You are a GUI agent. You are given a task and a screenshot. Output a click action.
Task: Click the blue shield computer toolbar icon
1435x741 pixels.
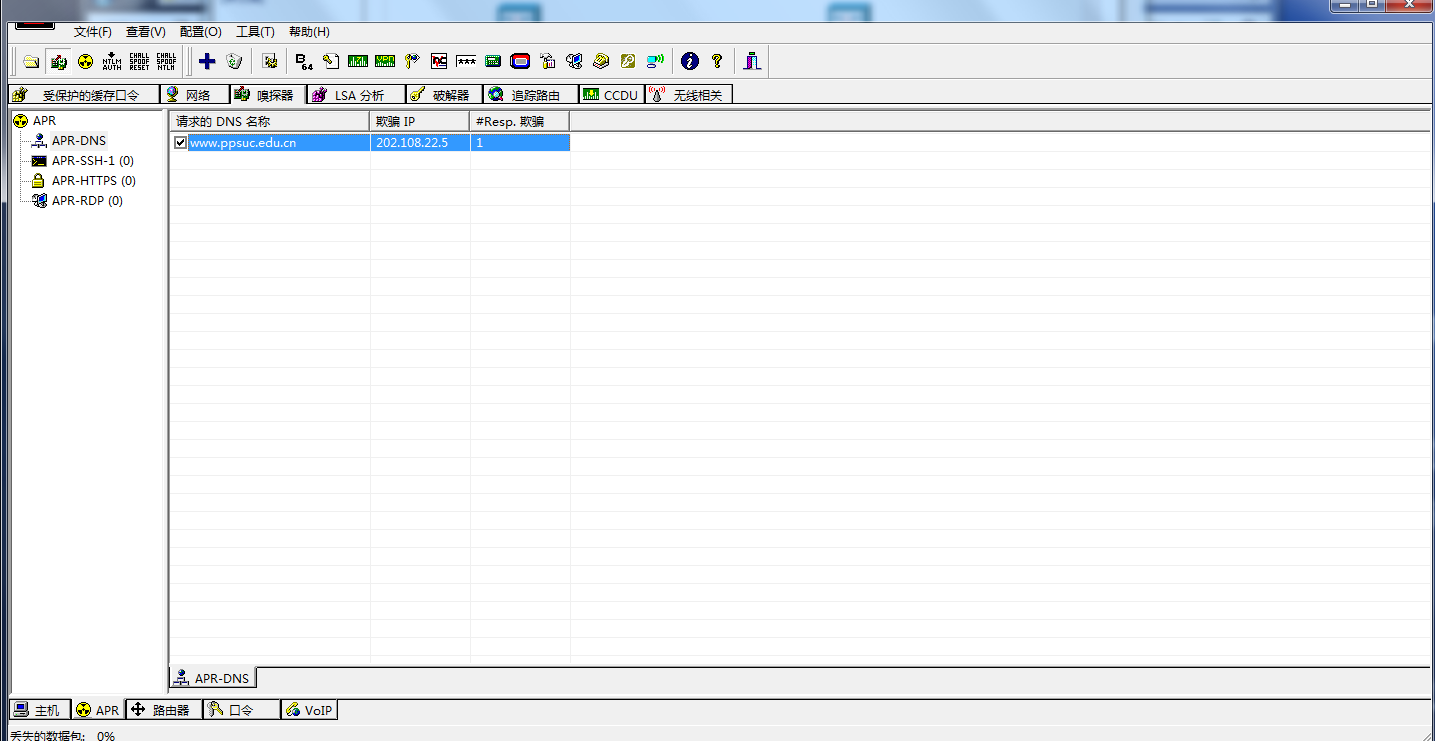point(574,62)
